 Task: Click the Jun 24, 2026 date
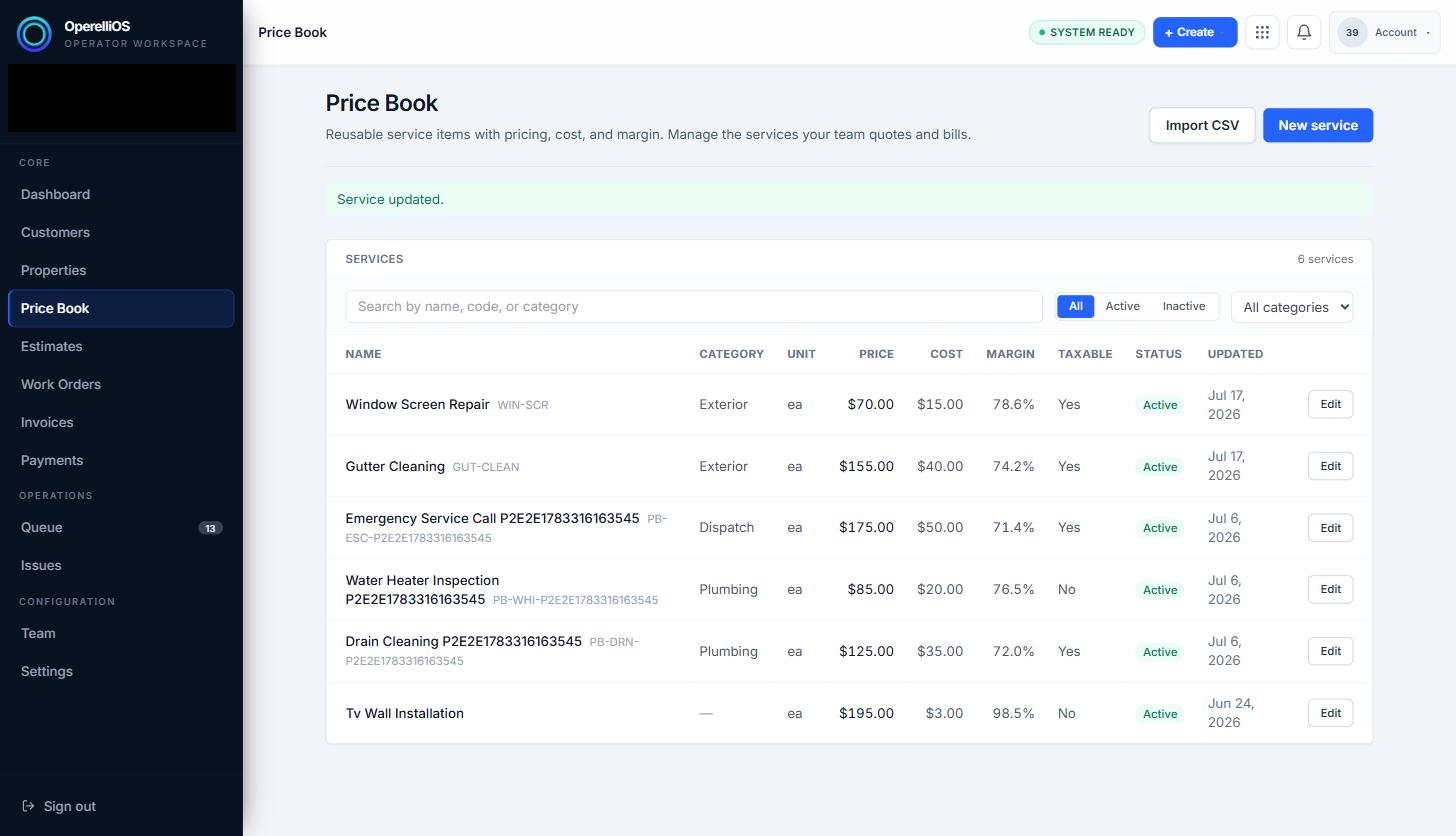[x=1231, y=713]
